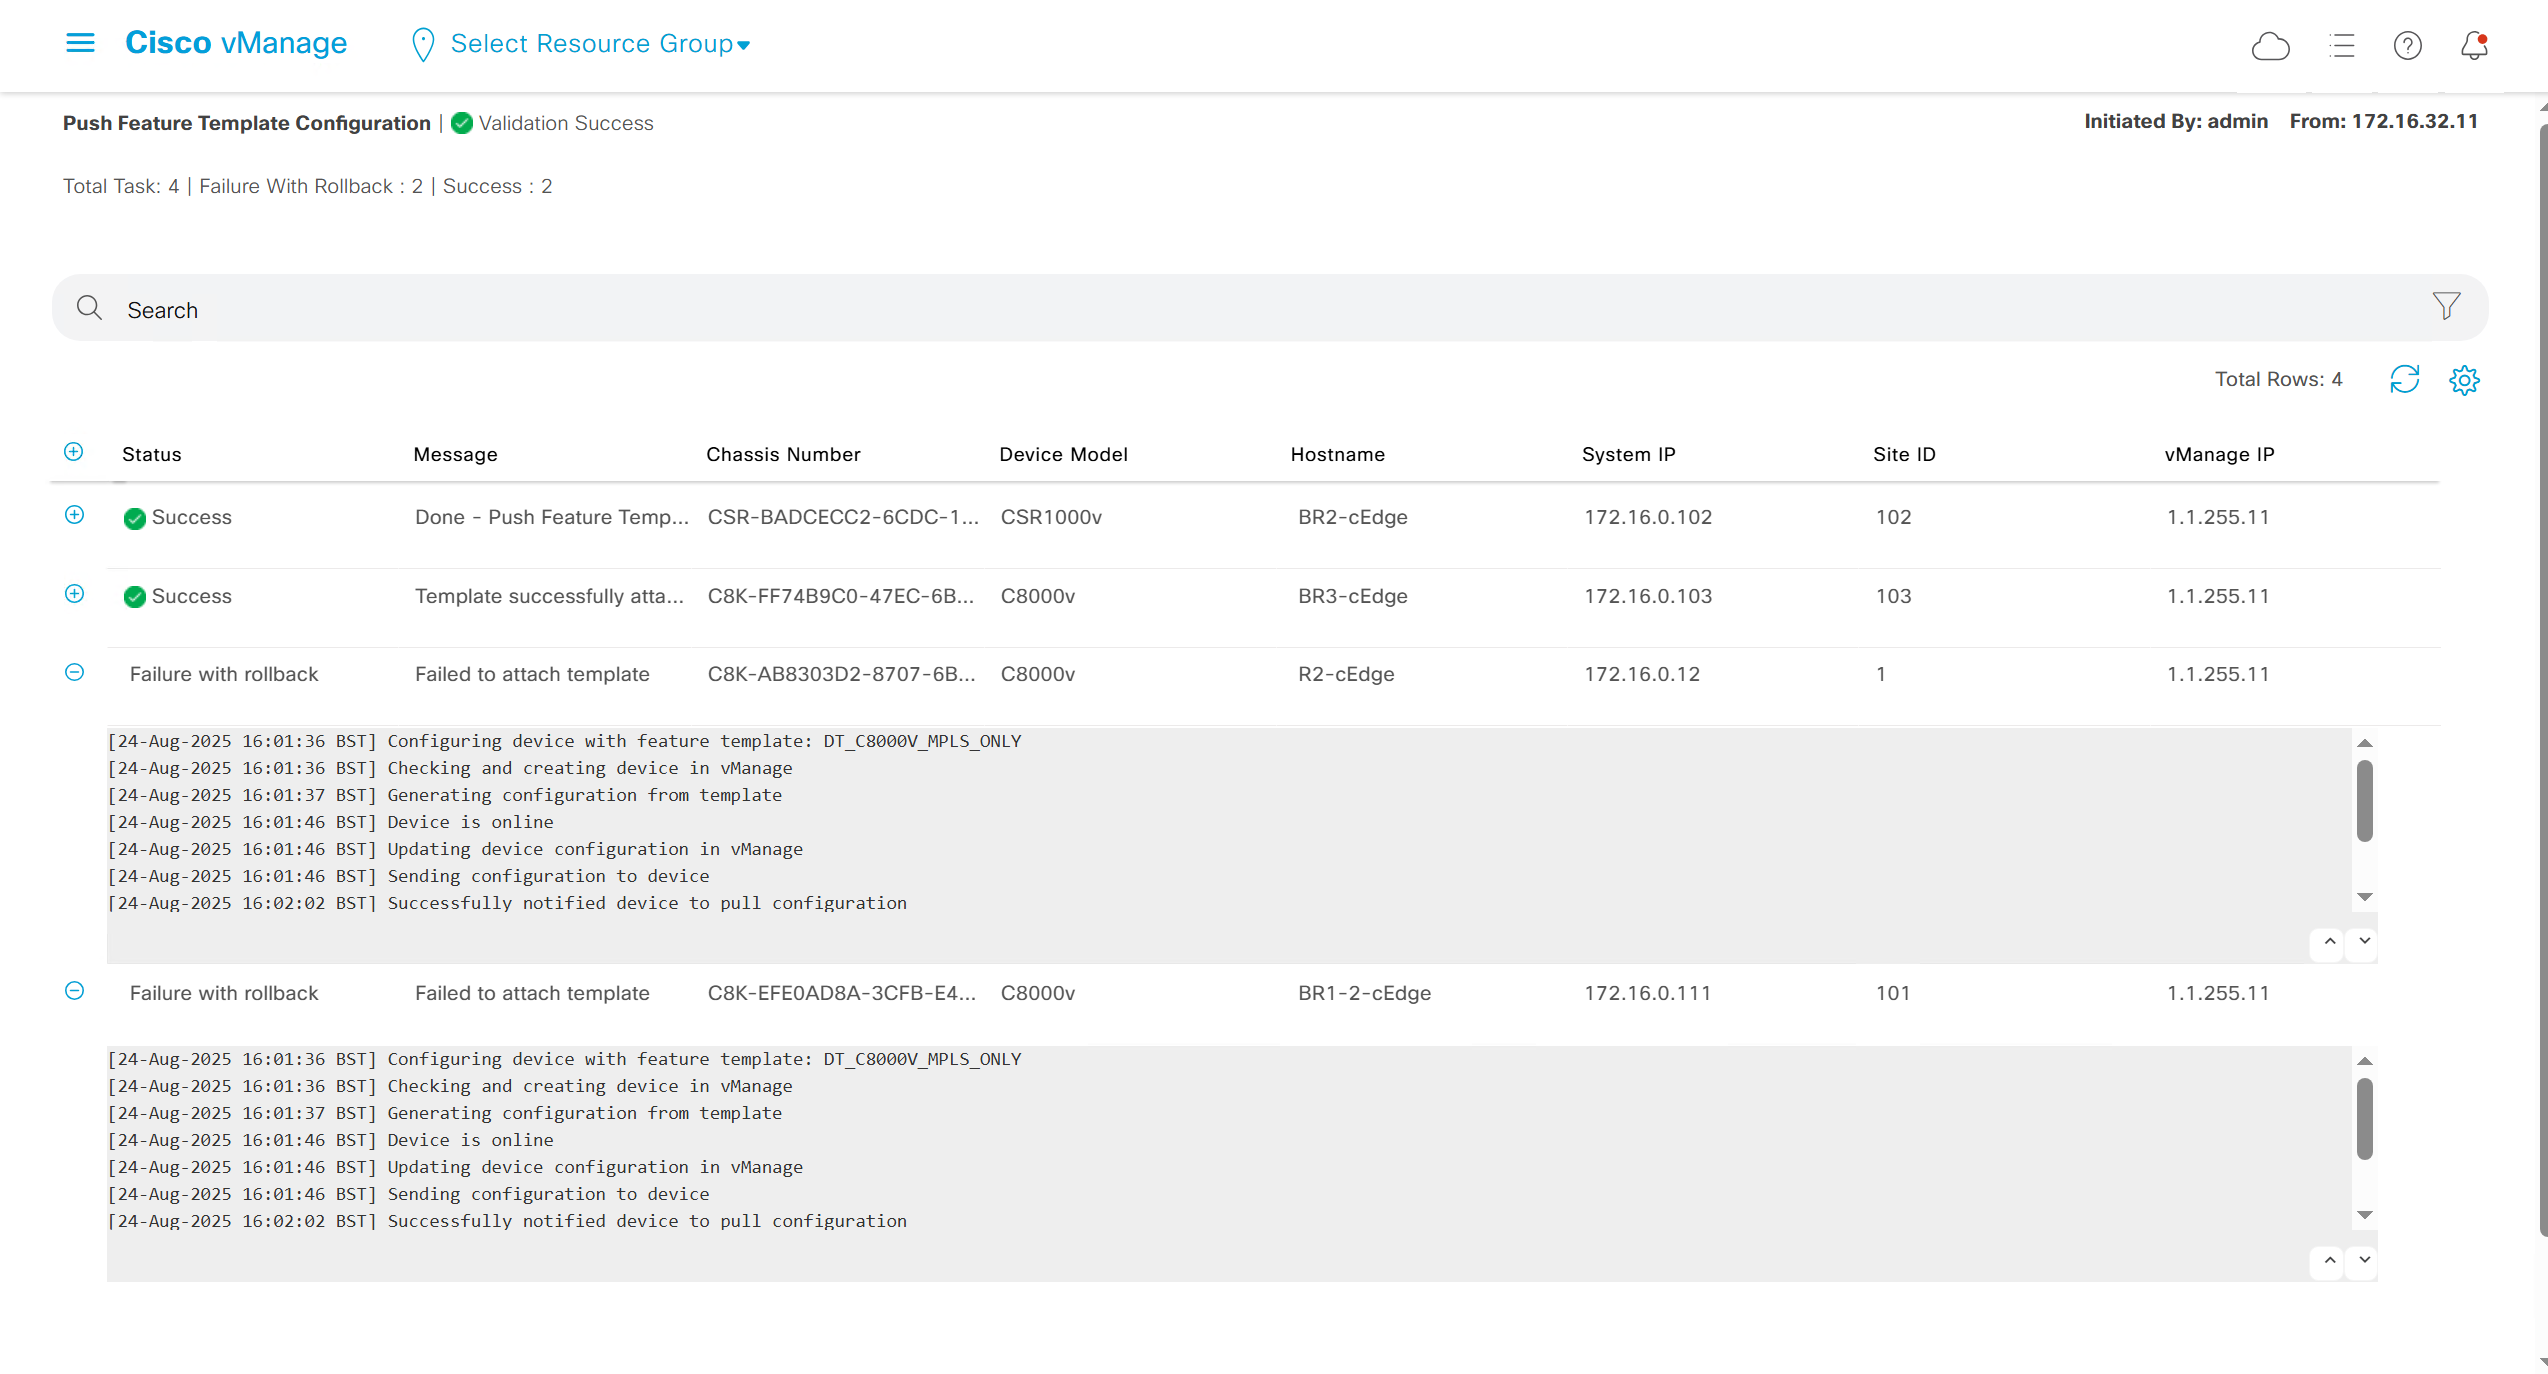
Task: Click down chevron under BR1-2-cEdge log
Action: point(2364,1259)
